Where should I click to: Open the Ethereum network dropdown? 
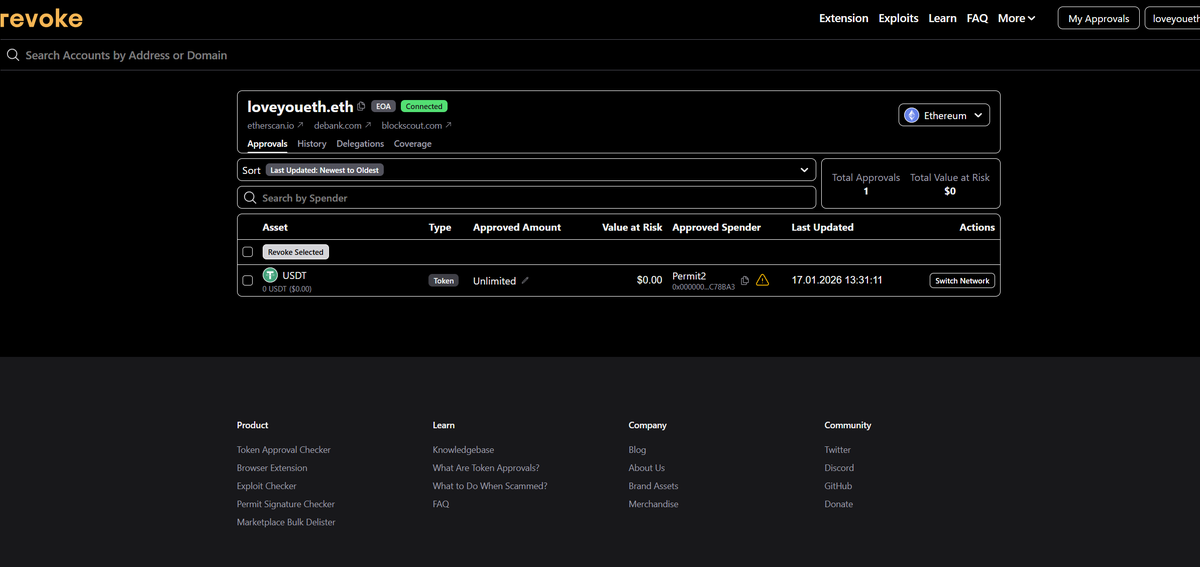point(944,116)
